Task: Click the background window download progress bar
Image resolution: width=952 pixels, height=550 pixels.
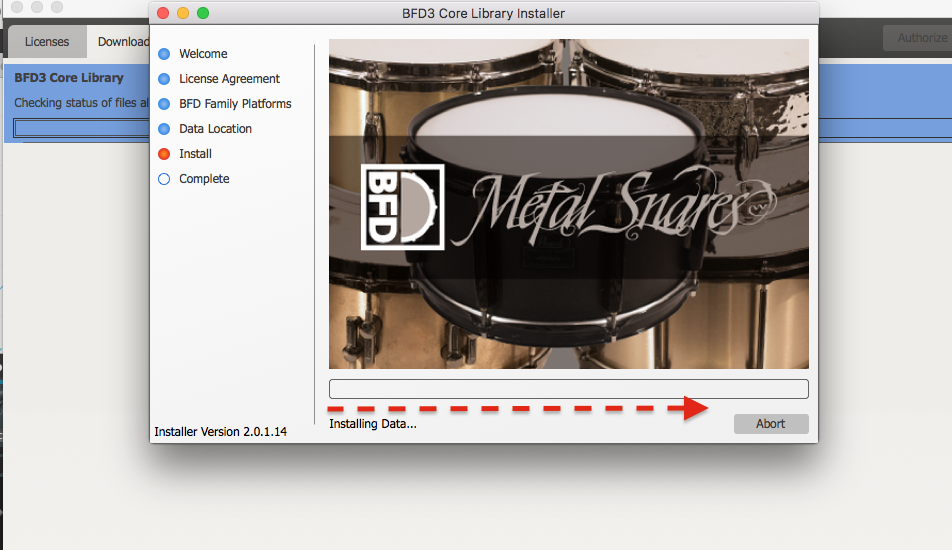Action: tap(81, 128)
